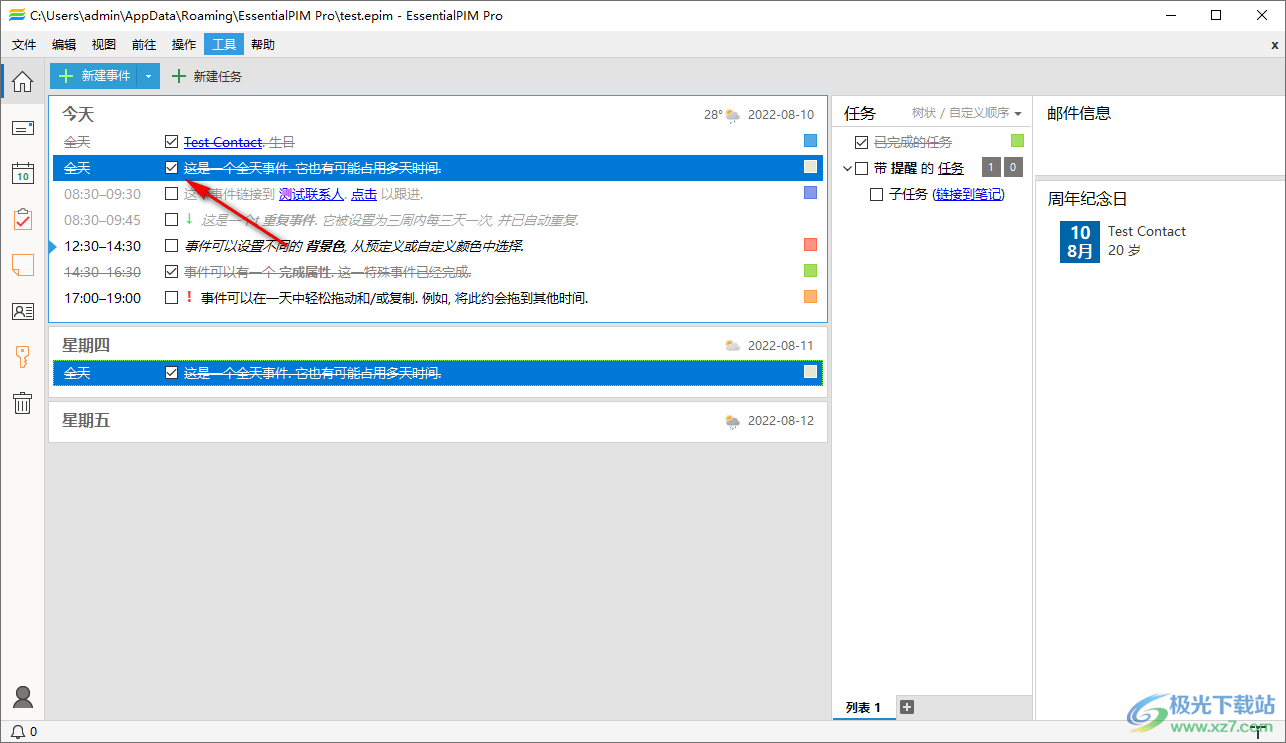Open the Passwords key module
The height and width of the screenshot is (743, 1286).
click(x=22, y=357)
